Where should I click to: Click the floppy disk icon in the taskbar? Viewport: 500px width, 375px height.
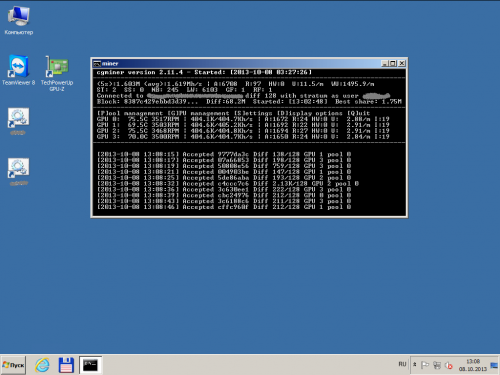pyautogui.click(x=66, y=365)
